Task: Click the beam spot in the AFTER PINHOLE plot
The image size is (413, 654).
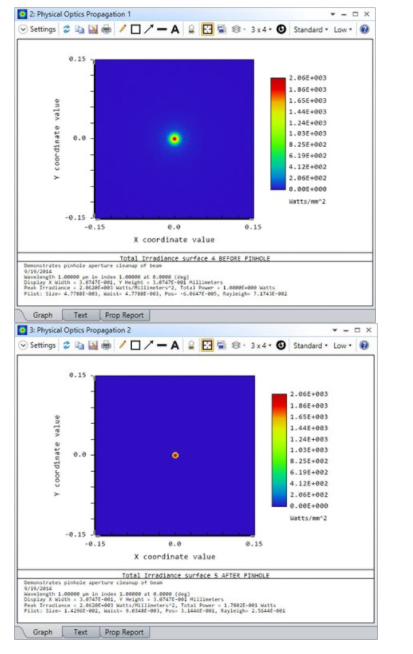Action: click(175, 455)
